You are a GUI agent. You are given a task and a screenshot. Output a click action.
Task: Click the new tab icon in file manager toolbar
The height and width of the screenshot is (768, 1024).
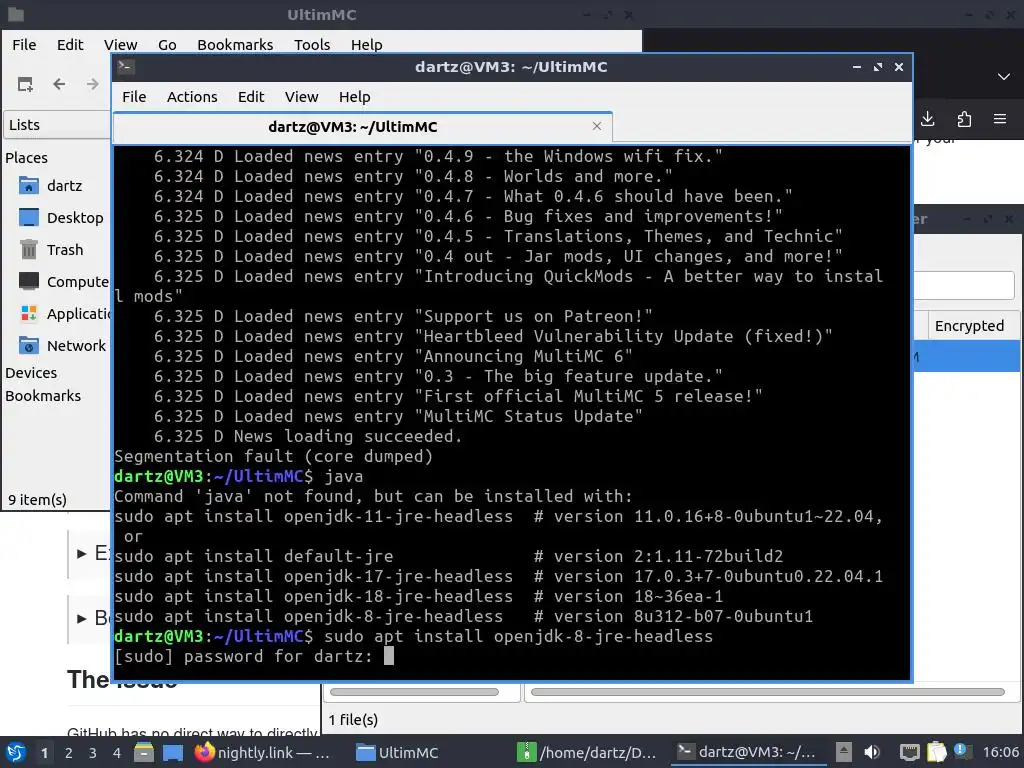(25, 84)
